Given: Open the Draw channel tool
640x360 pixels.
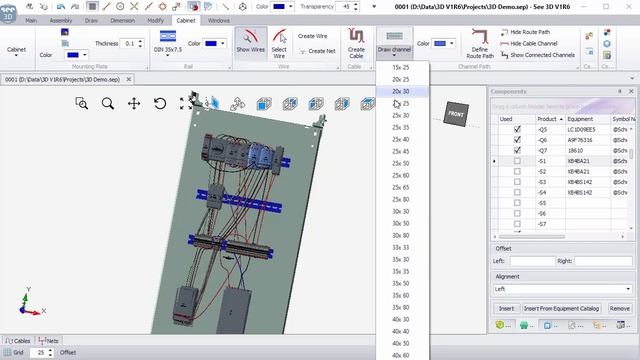Looking at the screenshot, I should point(394,40).
